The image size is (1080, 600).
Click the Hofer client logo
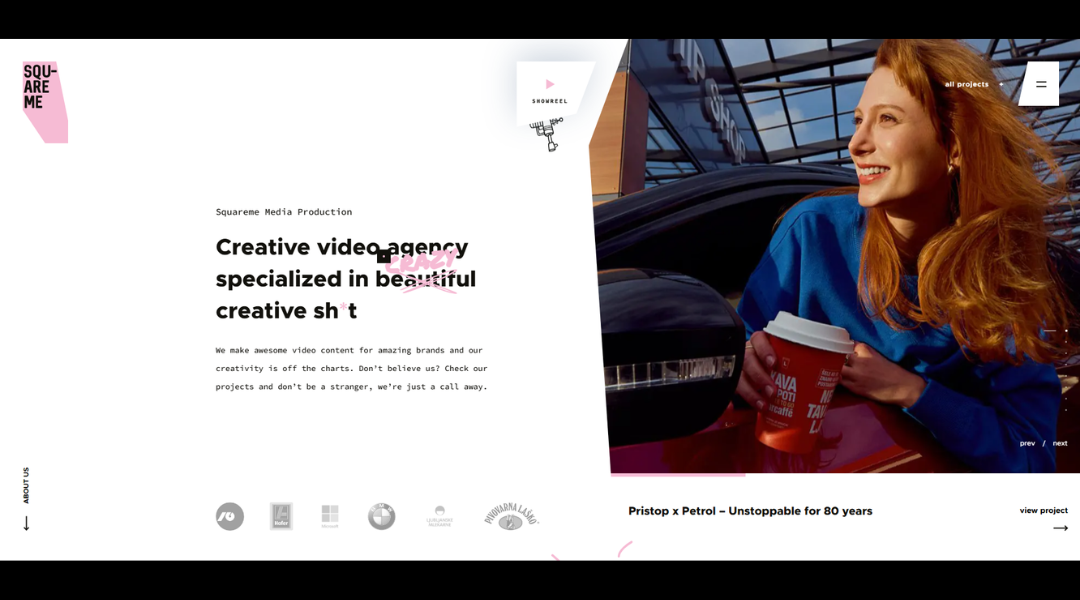click(x=281, y=516)
